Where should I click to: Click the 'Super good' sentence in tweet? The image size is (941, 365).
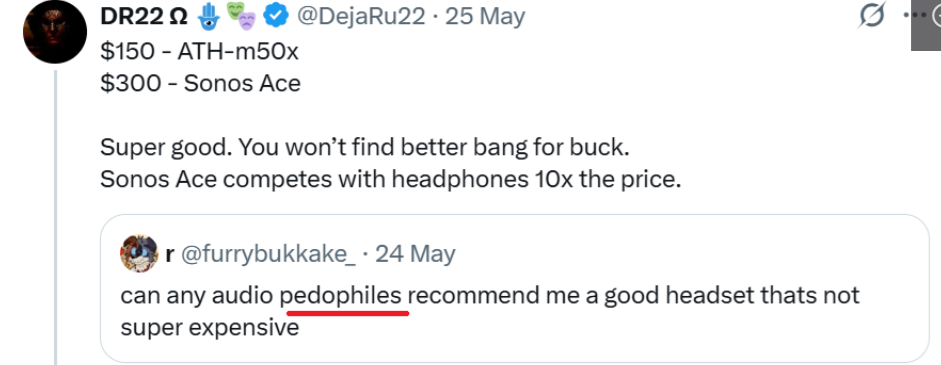click(x=365, y=148)
